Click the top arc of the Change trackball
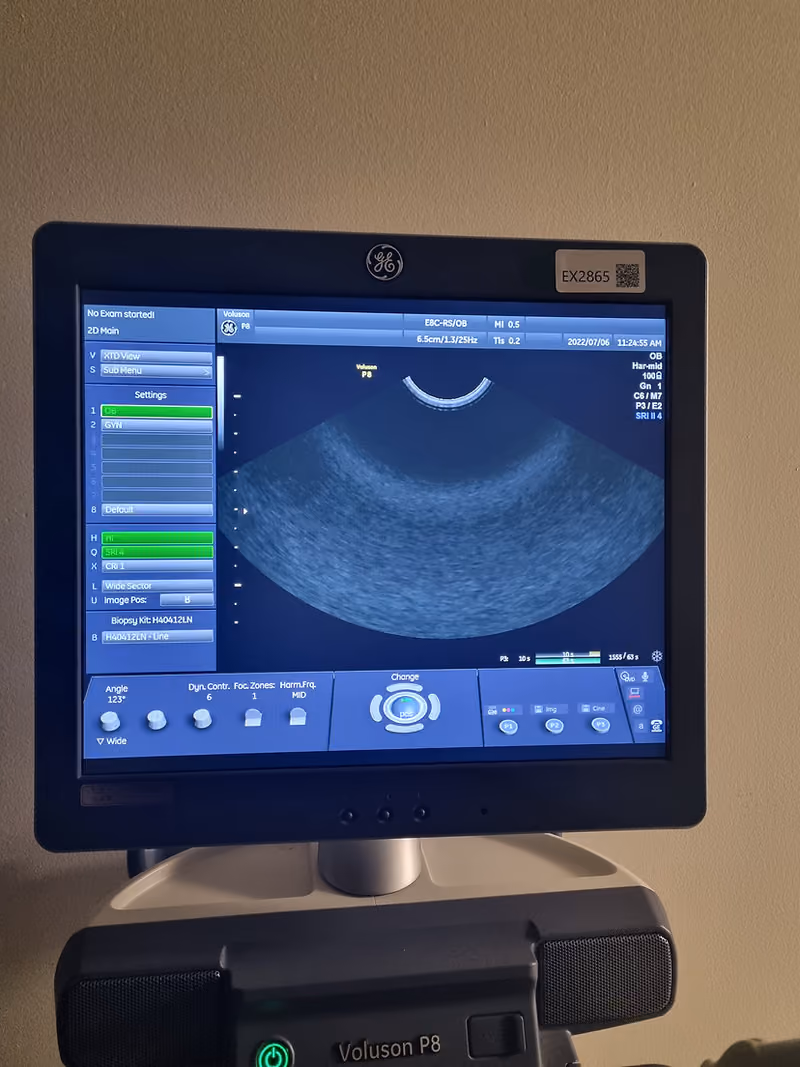 tap(405, 689)
